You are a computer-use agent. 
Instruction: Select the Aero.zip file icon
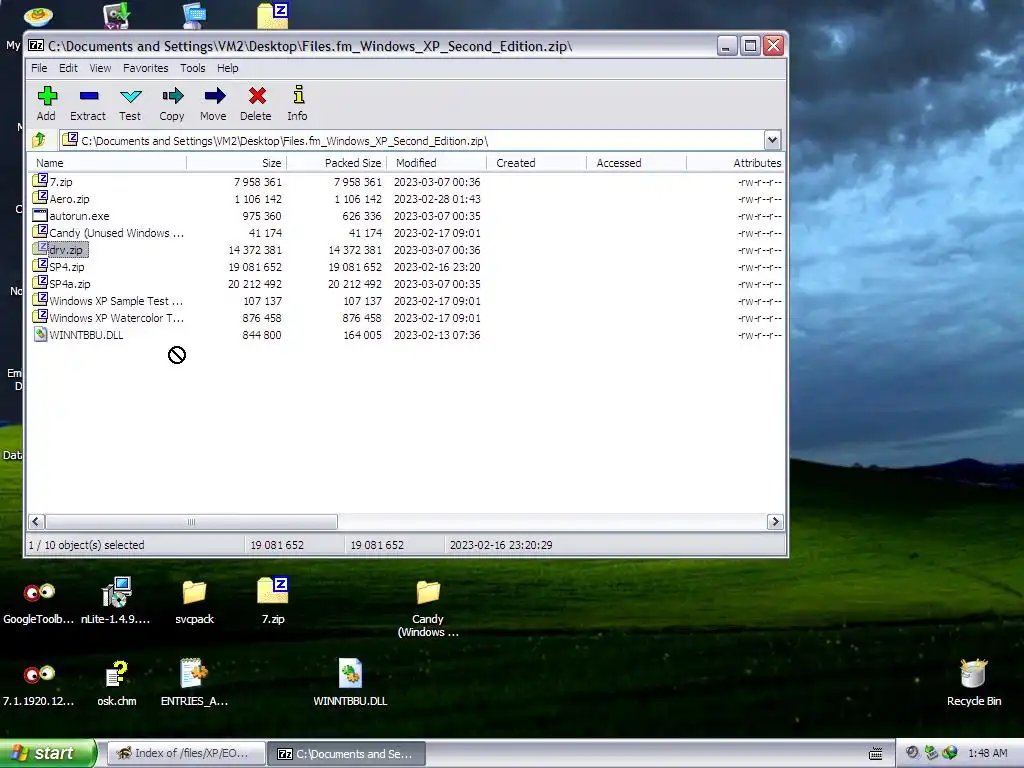pyautogui.click(x=40, y=197)
